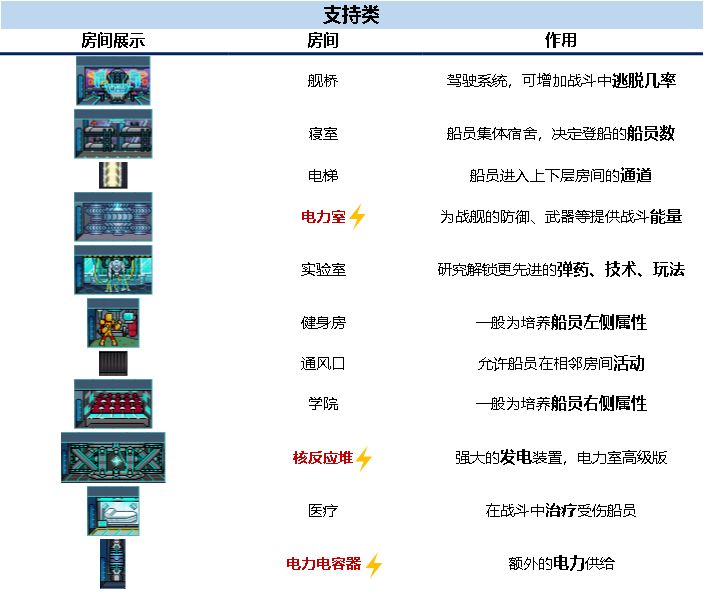The width and height of the screenshot is (704, 592).
Task: Select the 支持类 title header
Action: point(352,15)
